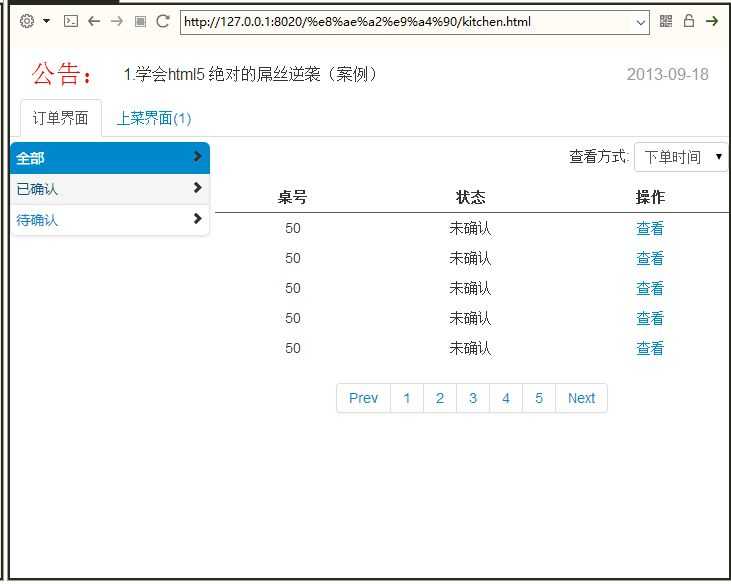
Task: Click the stop loading square icon
Action: tap(140, 21)
